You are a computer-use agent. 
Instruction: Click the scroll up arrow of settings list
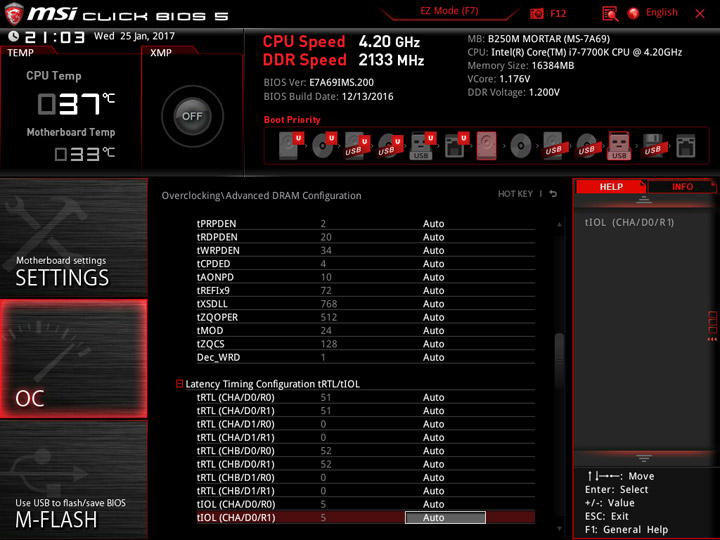[x=559, y=224]
